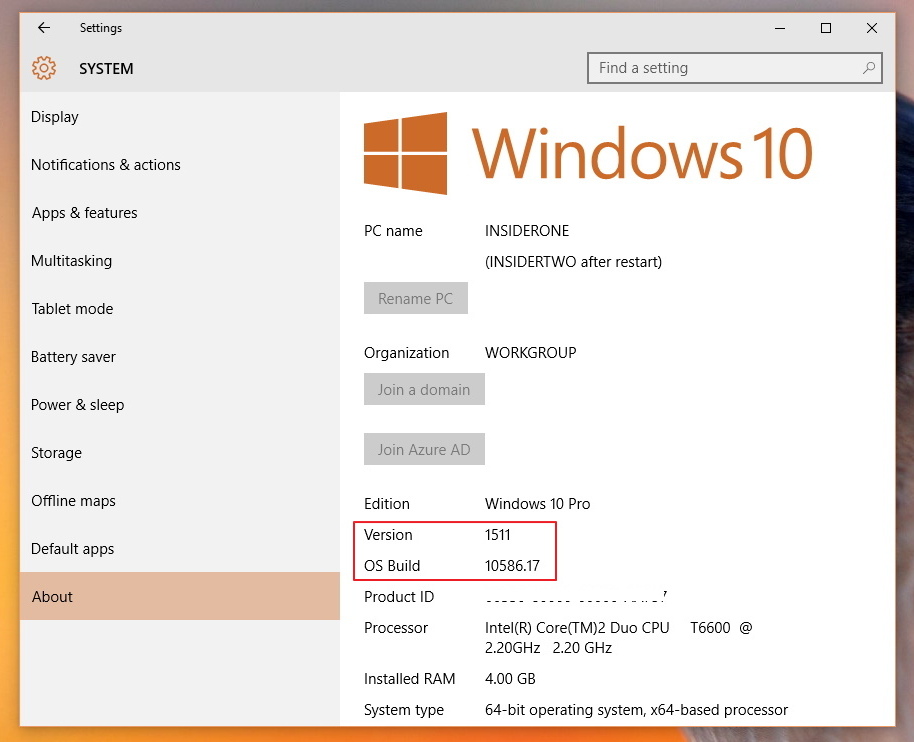The image size is (914, 742).
Task: Click the System gear icon
Action: click(x=44, y=68)
